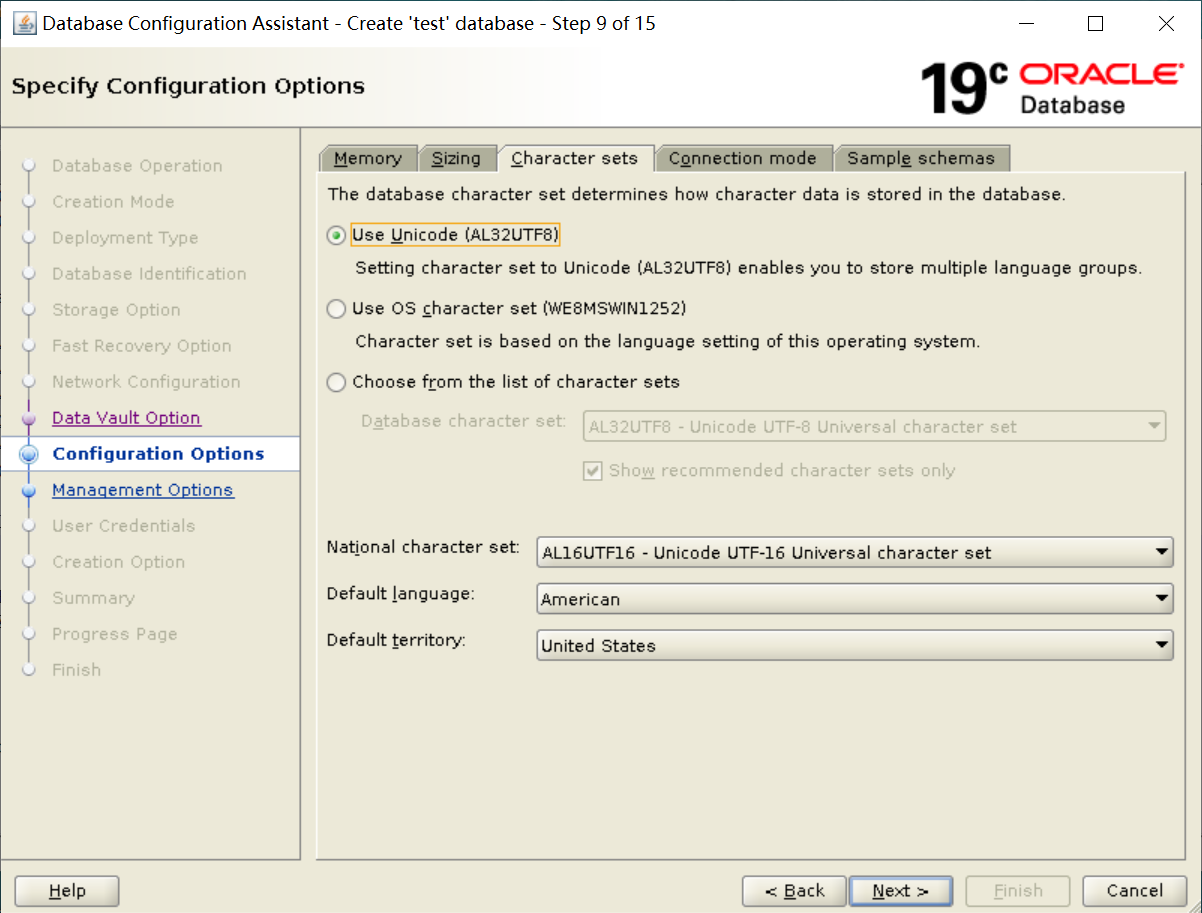Click the Specify Configuration Options heading

point(188,86)
